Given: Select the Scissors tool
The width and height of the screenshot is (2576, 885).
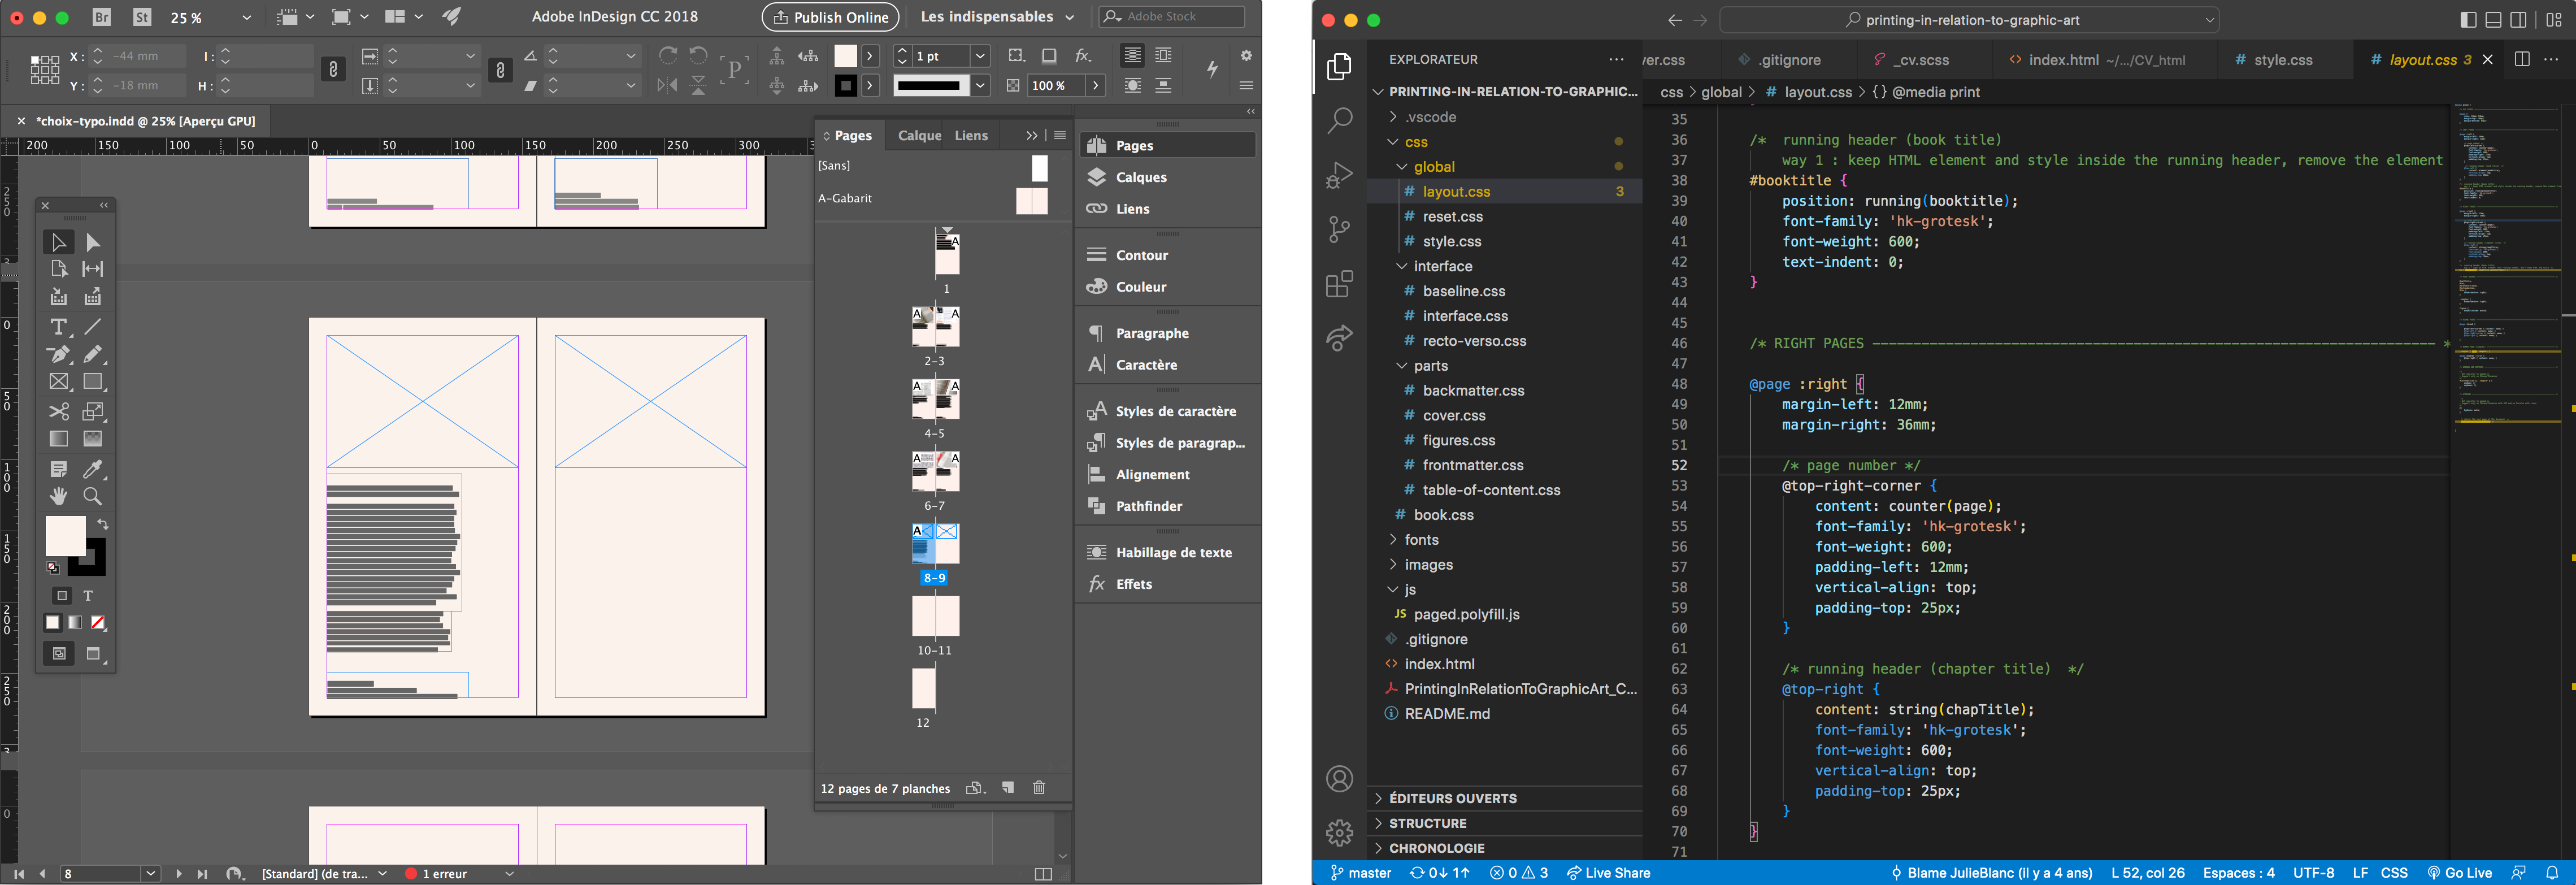Looking at the screenshot, I should [58, 411].
